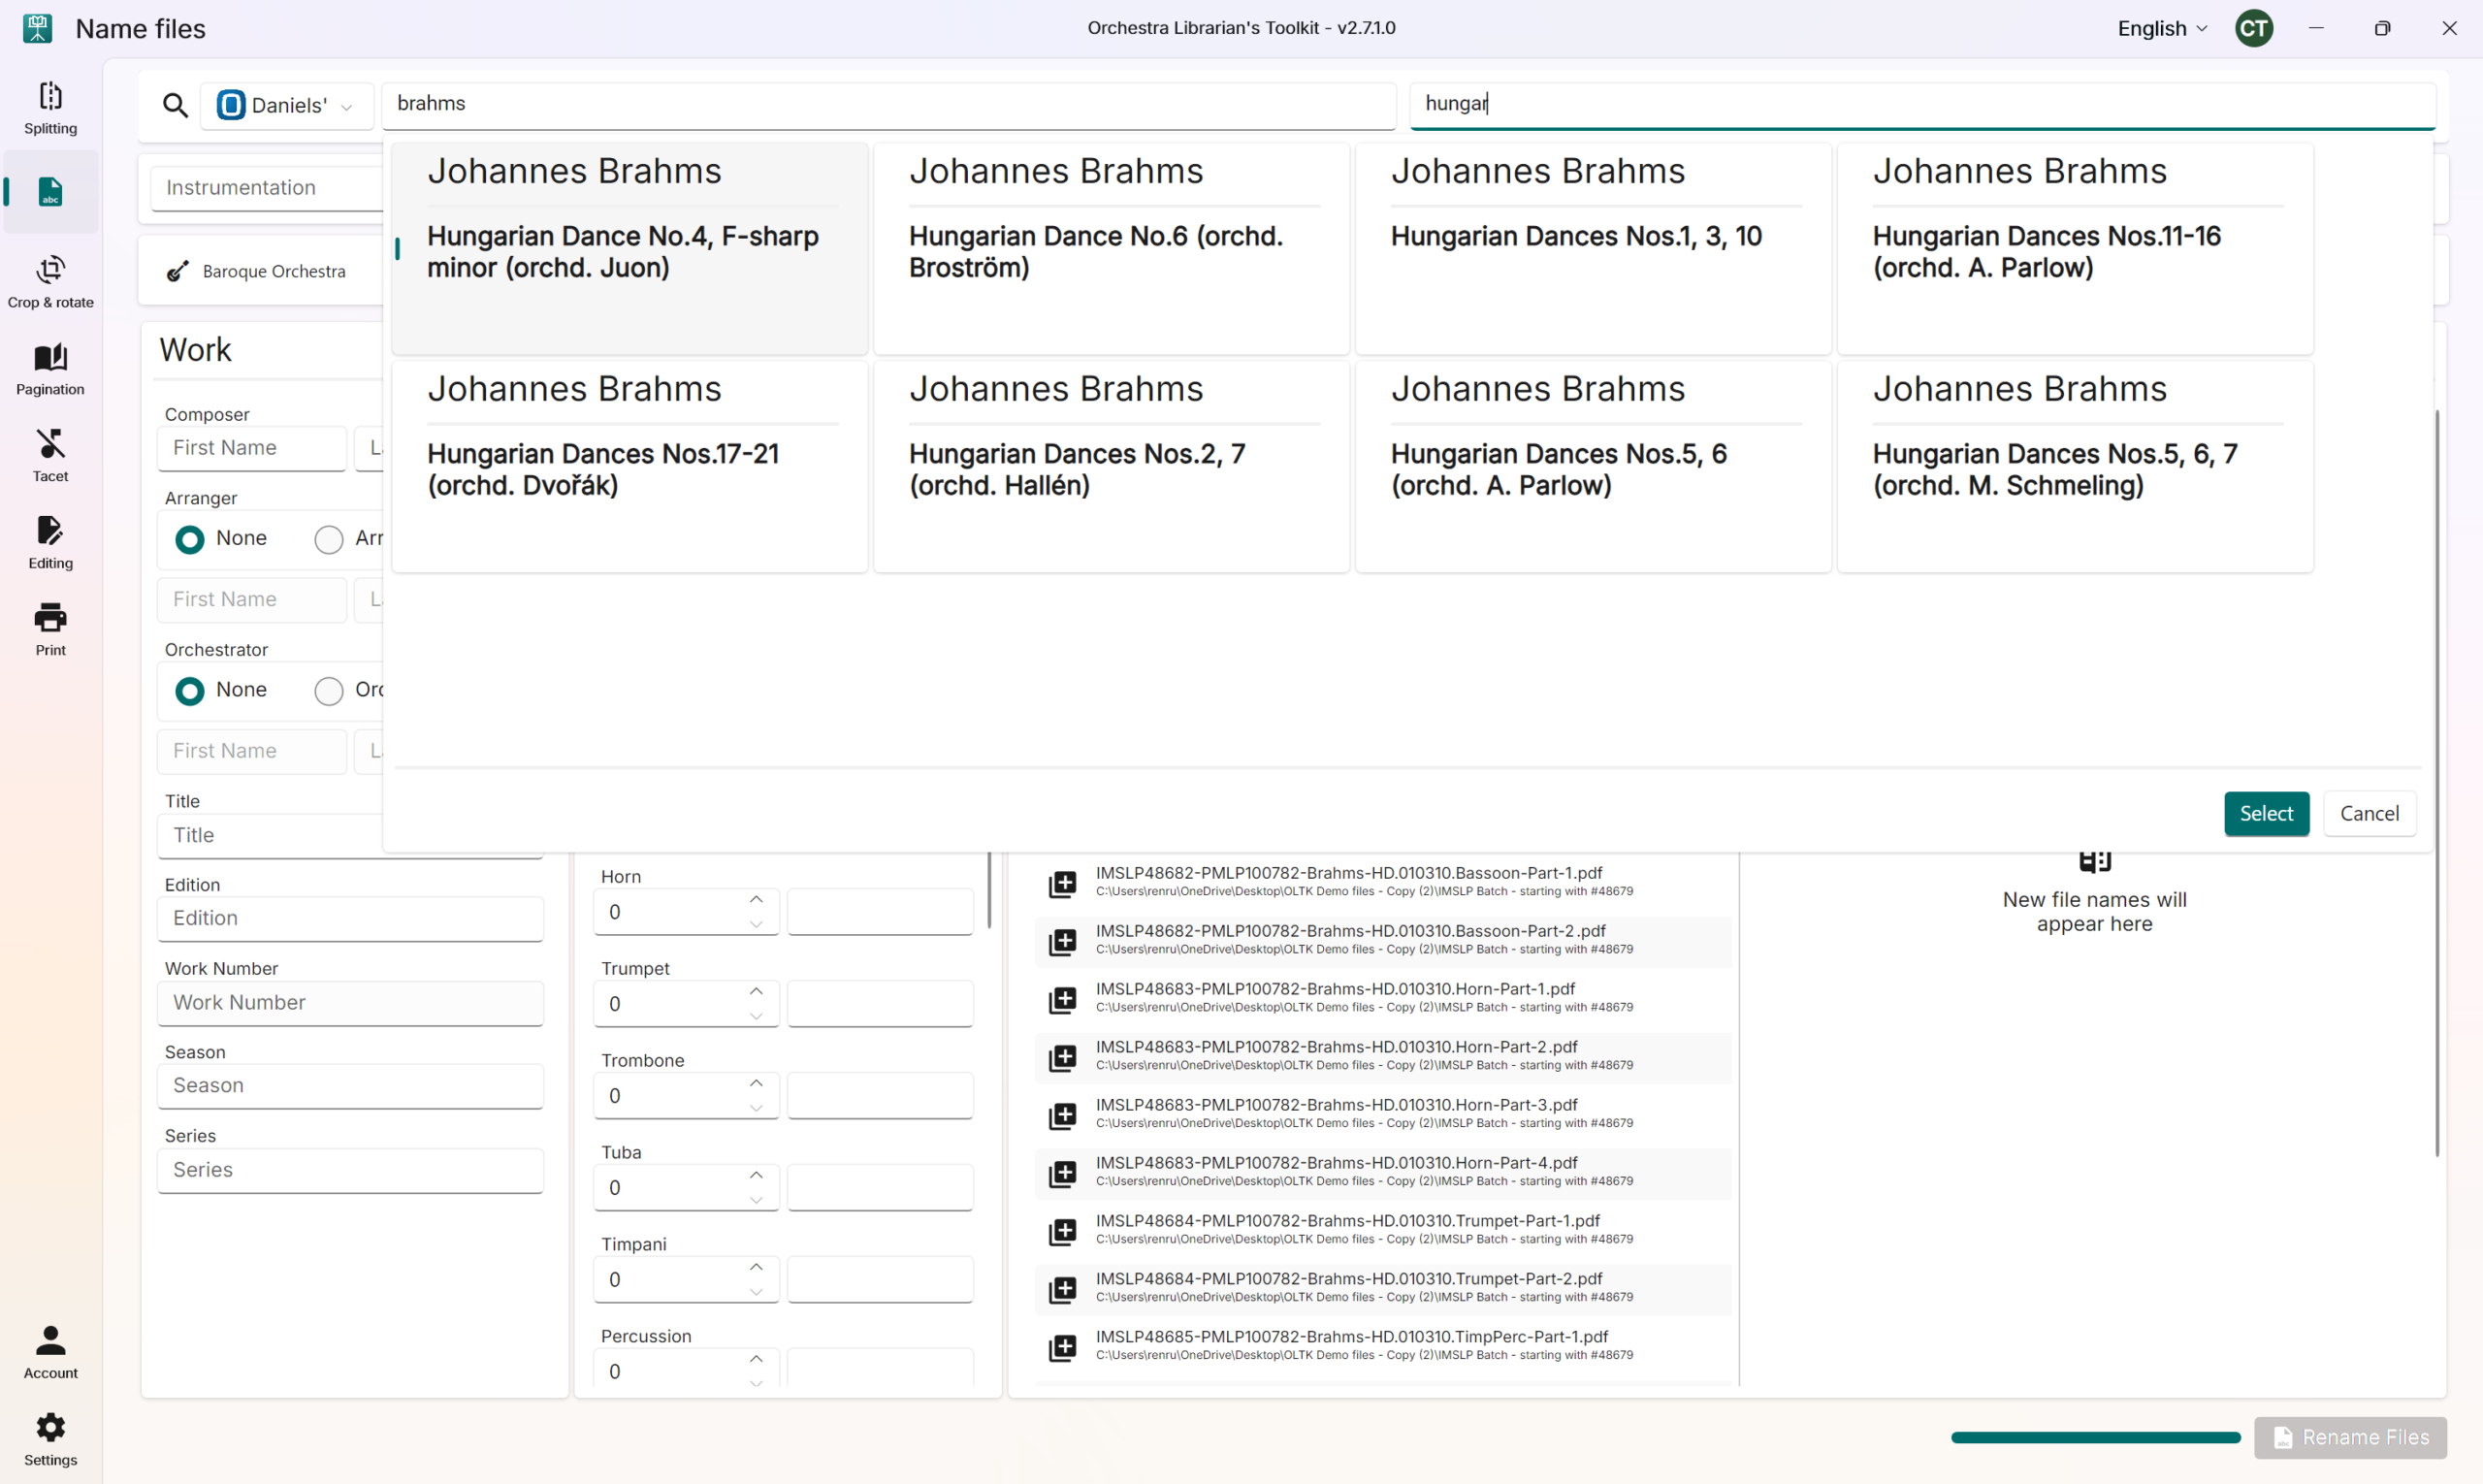The height and width of the screenshot is (1484, 2483).
Task: Increase Timpani count with up arrow
Action: click(x=756, y=1267)
